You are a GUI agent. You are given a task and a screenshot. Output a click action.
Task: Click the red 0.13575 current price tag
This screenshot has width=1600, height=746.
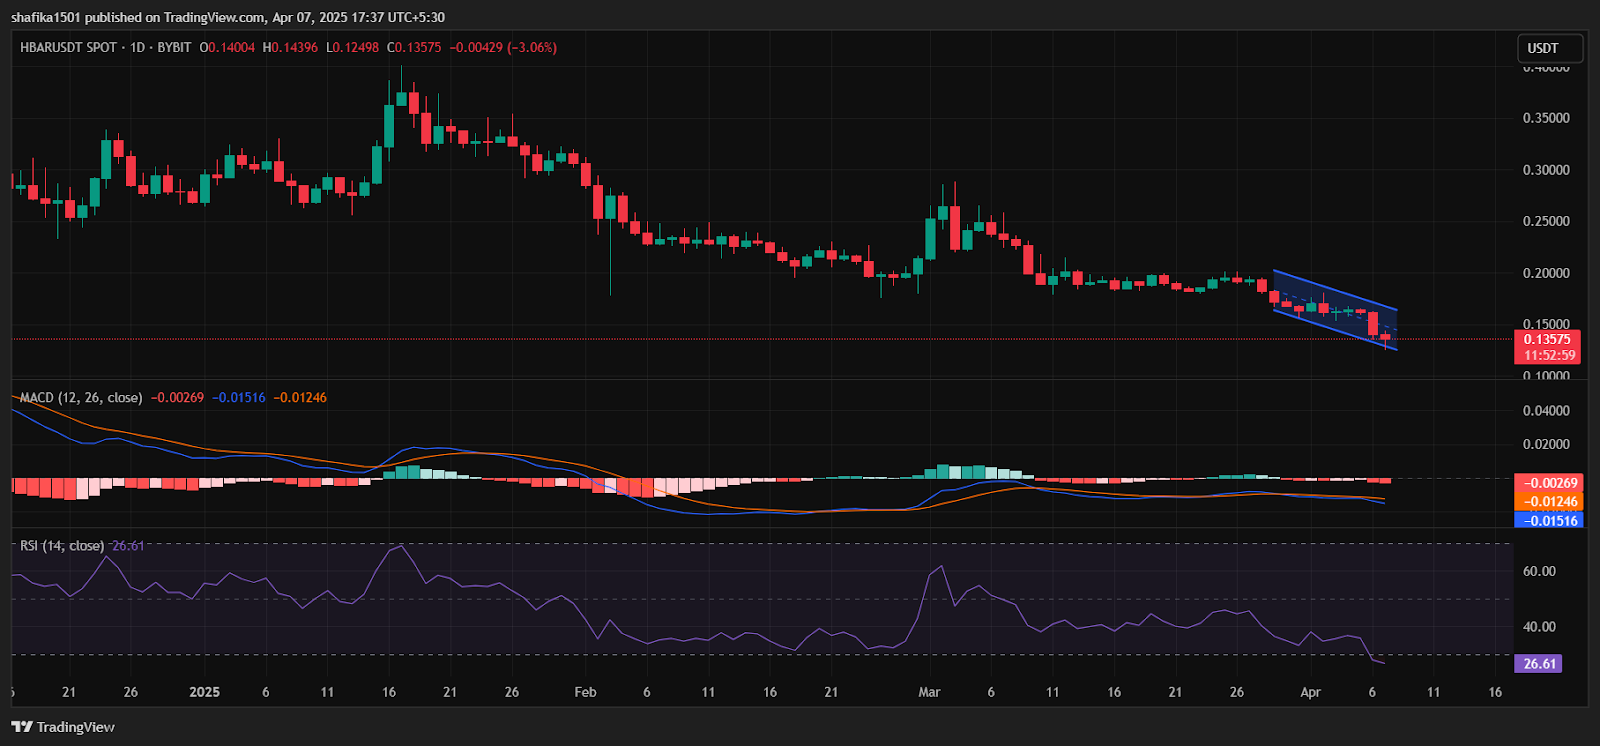coord(1547,339)
